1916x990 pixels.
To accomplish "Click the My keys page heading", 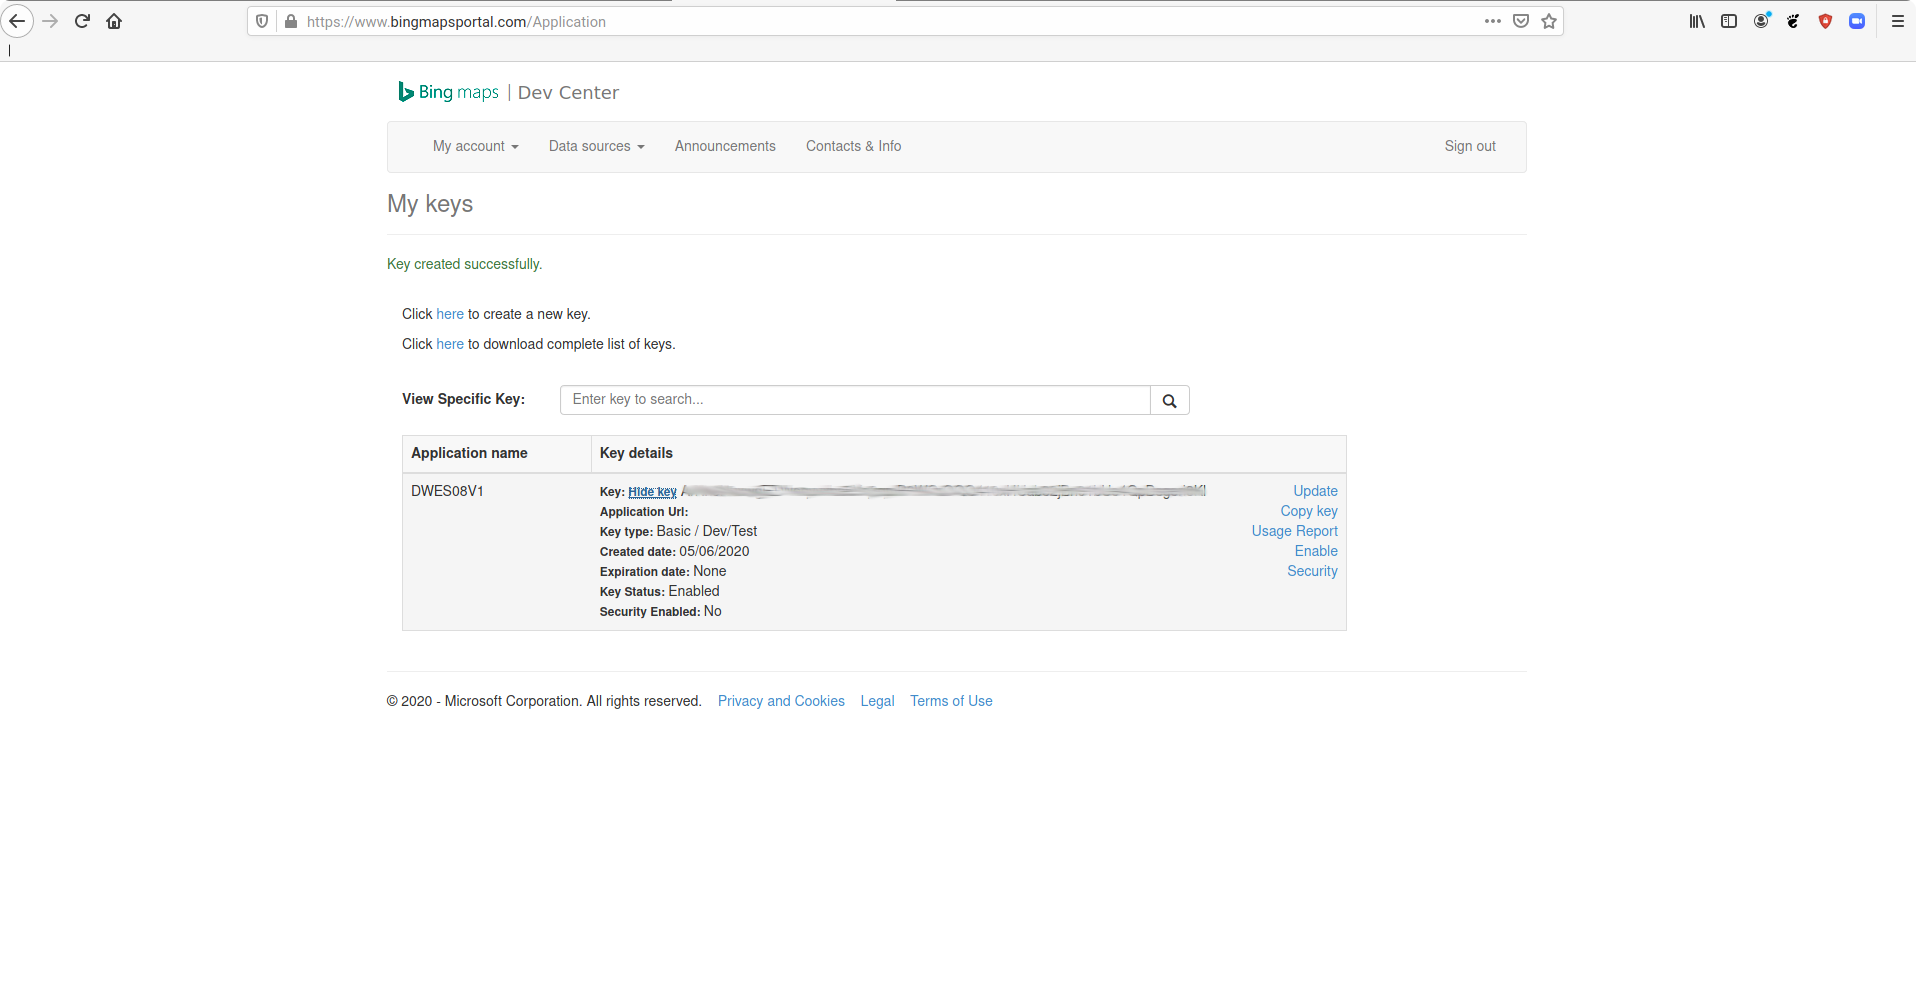I will point(430,204).
